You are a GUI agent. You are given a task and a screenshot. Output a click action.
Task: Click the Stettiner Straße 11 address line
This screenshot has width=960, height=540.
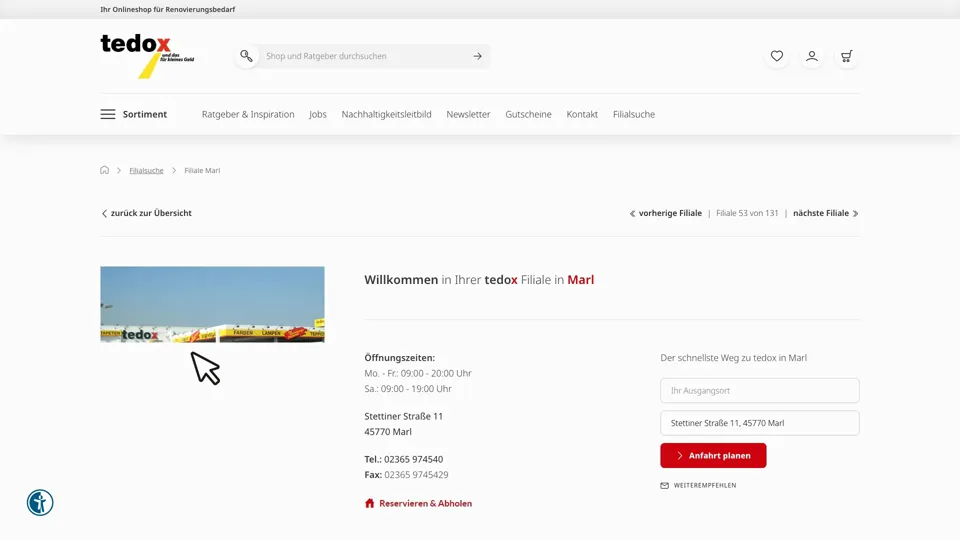click(403, 416)
